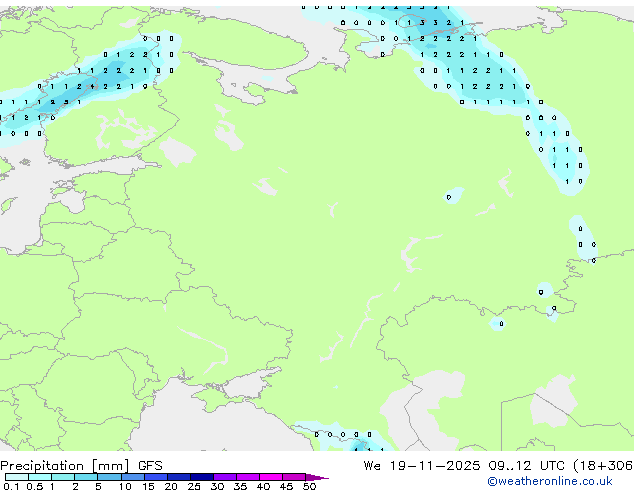Click the '30' legend scale label
Viewport: 634px width, 490px height.
[x=217, y=486]
